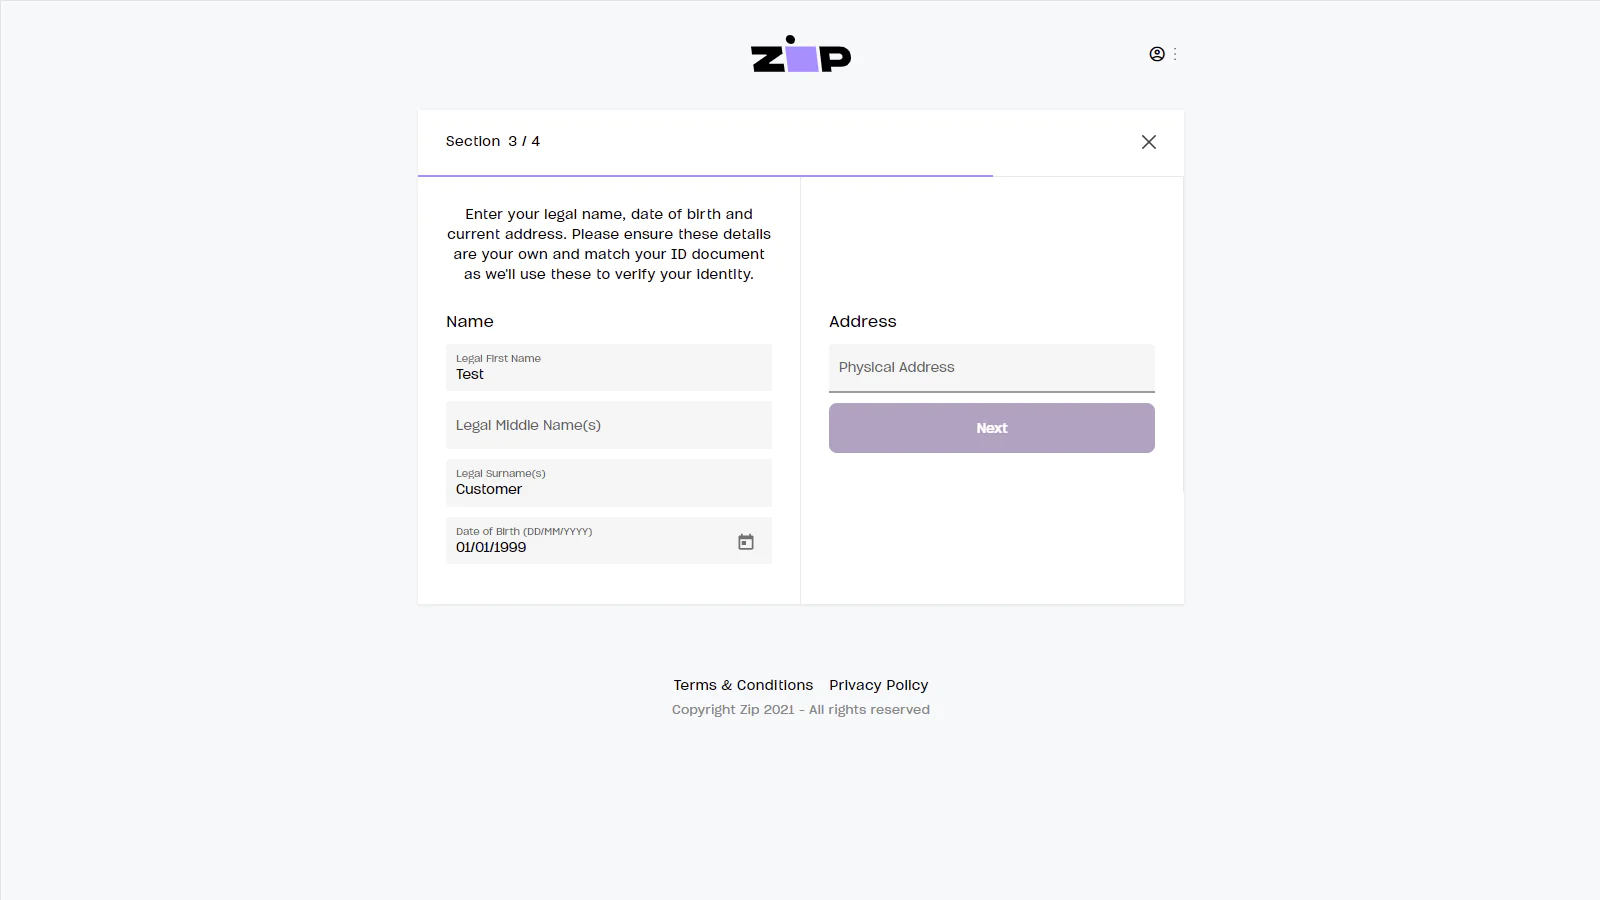Open the date of birth calendar picker
Viewport: 1600px width, 900px height.
pos(746,542)
